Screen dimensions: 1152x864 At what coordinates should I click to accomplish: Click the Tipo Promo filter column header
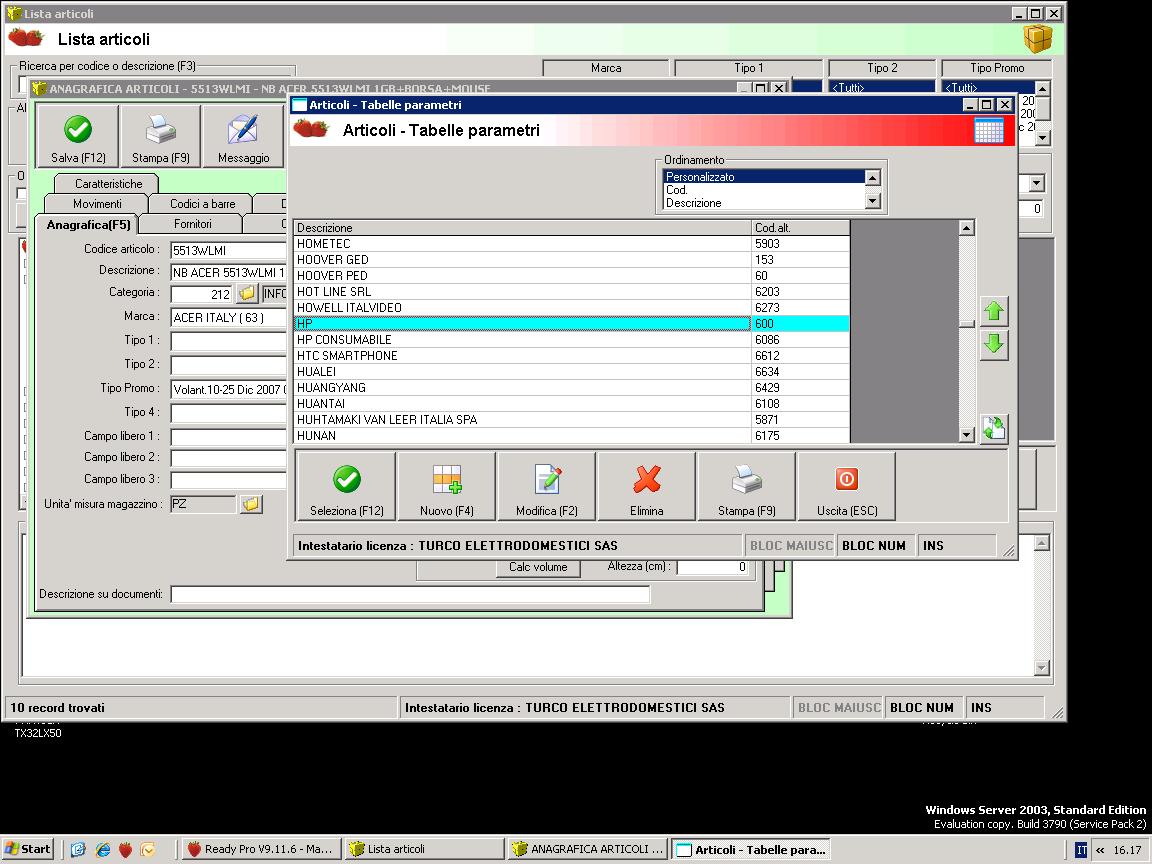coord(997,68)
